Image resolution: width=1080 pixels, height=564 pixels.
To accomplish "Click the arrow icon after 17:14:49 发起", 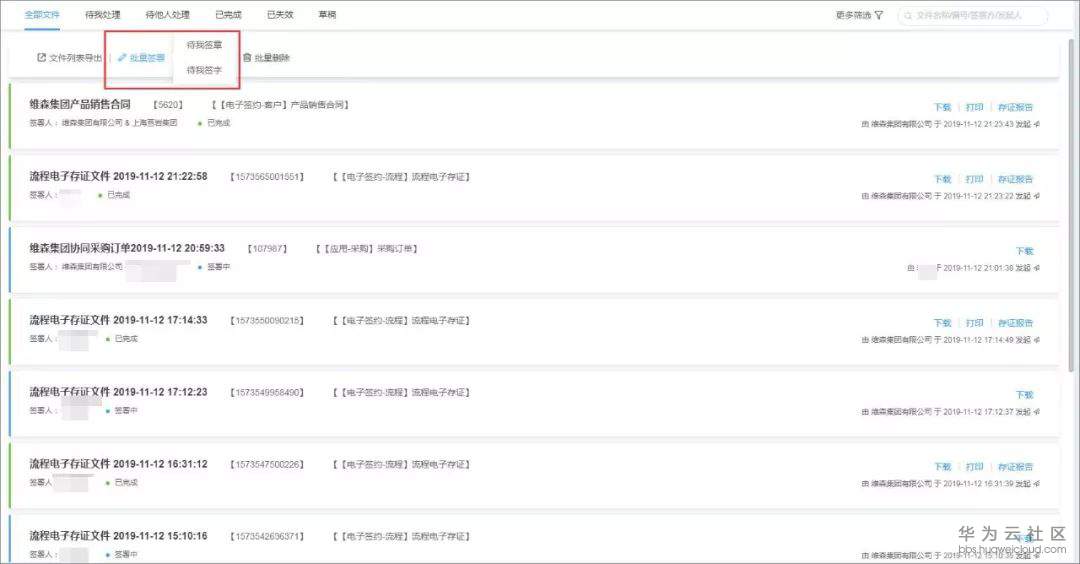I will click(x=1036, y=340).
